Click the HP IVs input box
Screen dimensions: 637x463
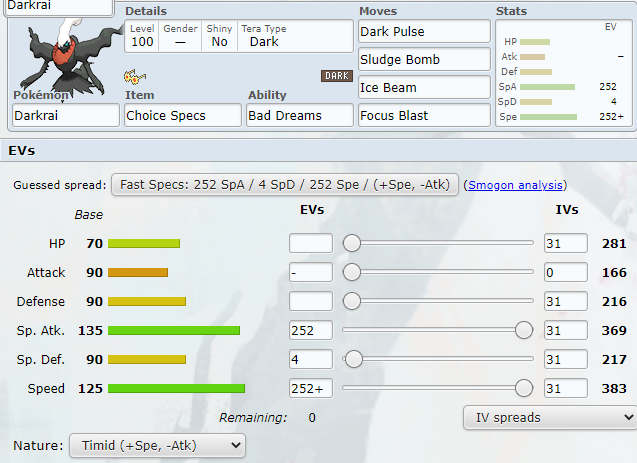tap(566, 243)
